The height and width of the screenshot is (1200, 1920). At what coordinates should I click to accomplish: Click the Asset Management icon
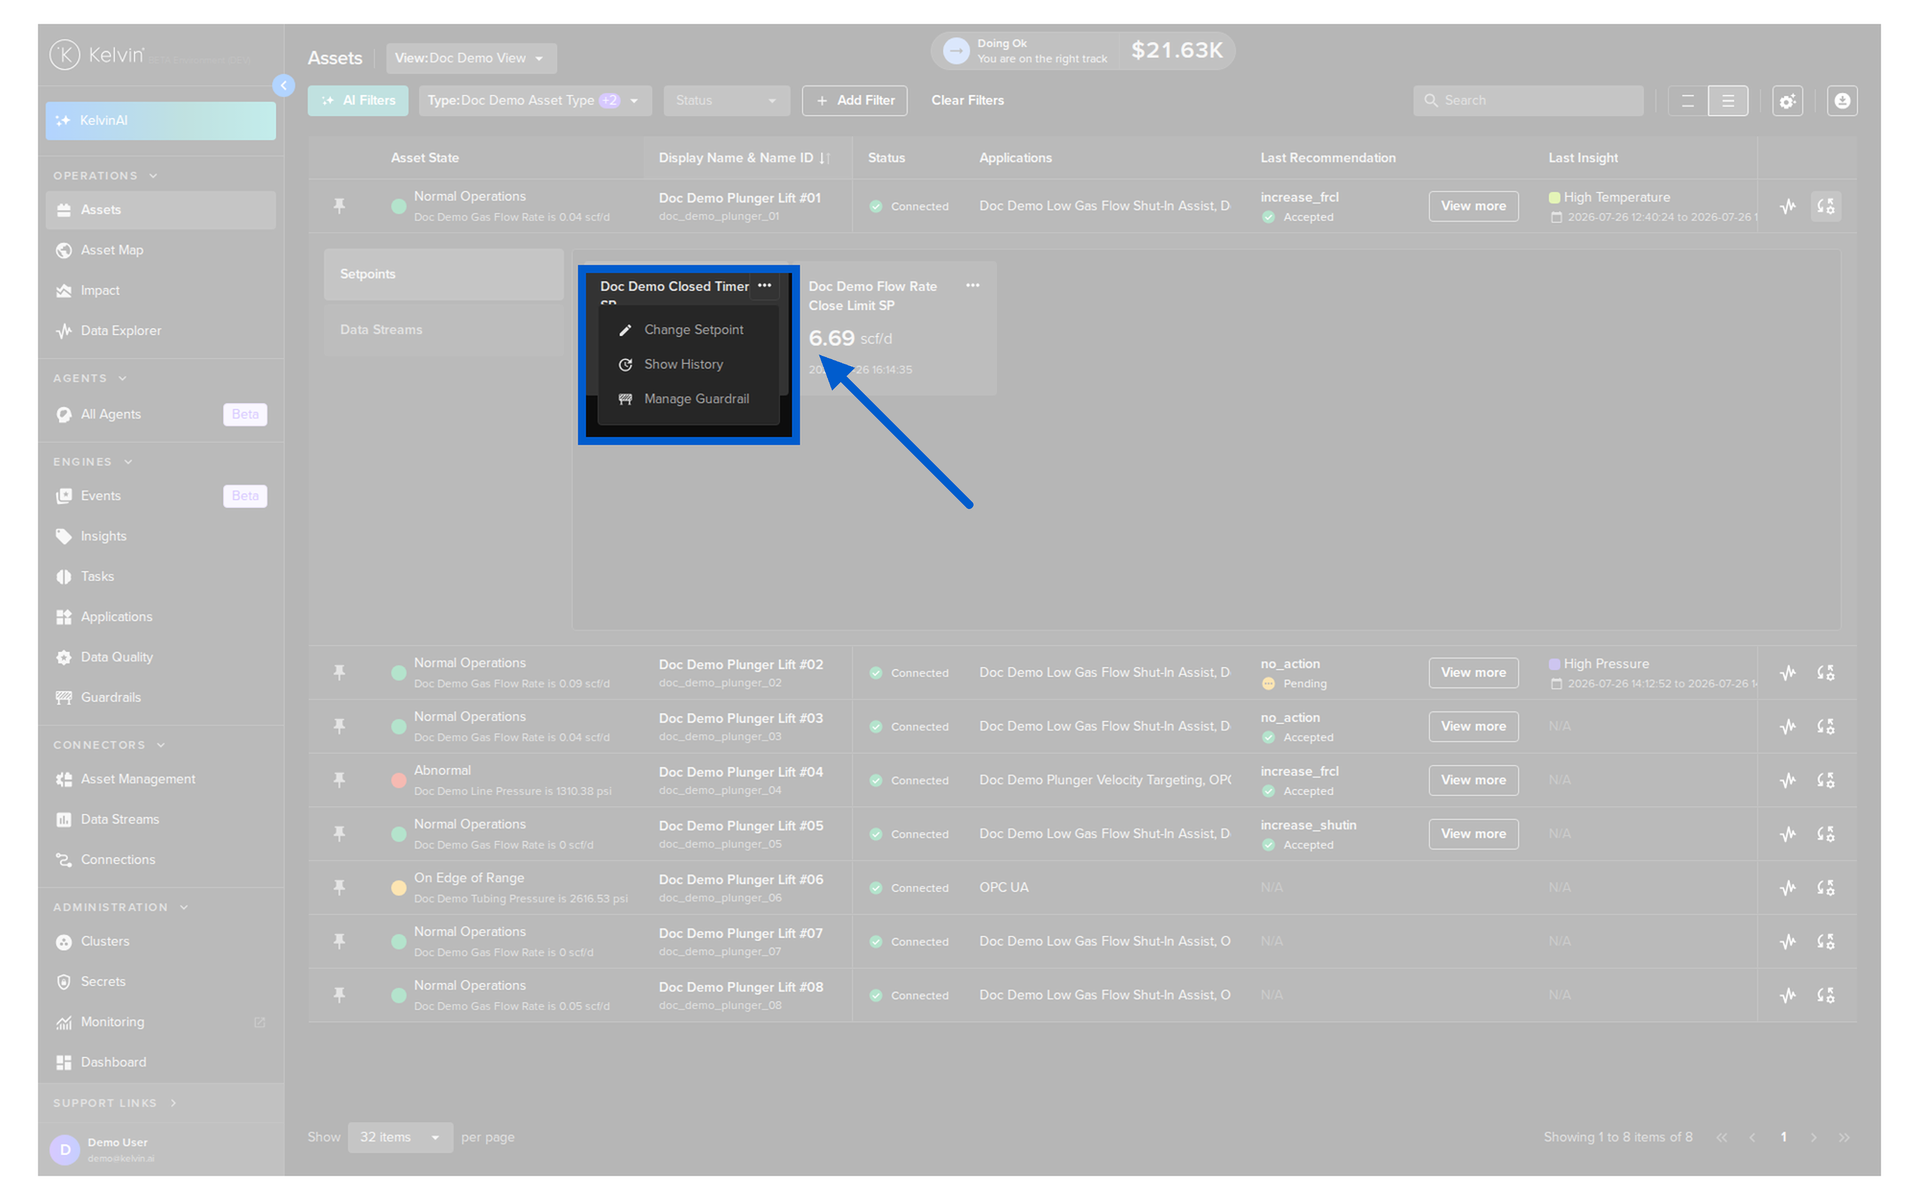point(64,779)
